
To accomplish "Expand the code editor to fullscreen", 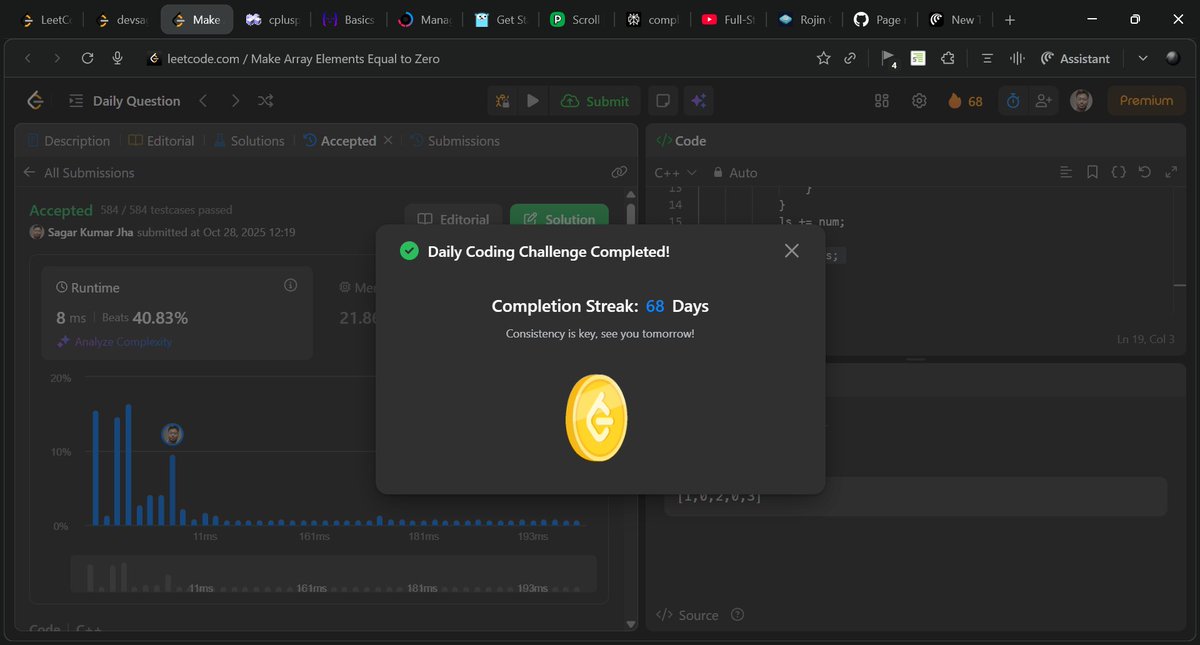I will click(x=1171, y=172).
